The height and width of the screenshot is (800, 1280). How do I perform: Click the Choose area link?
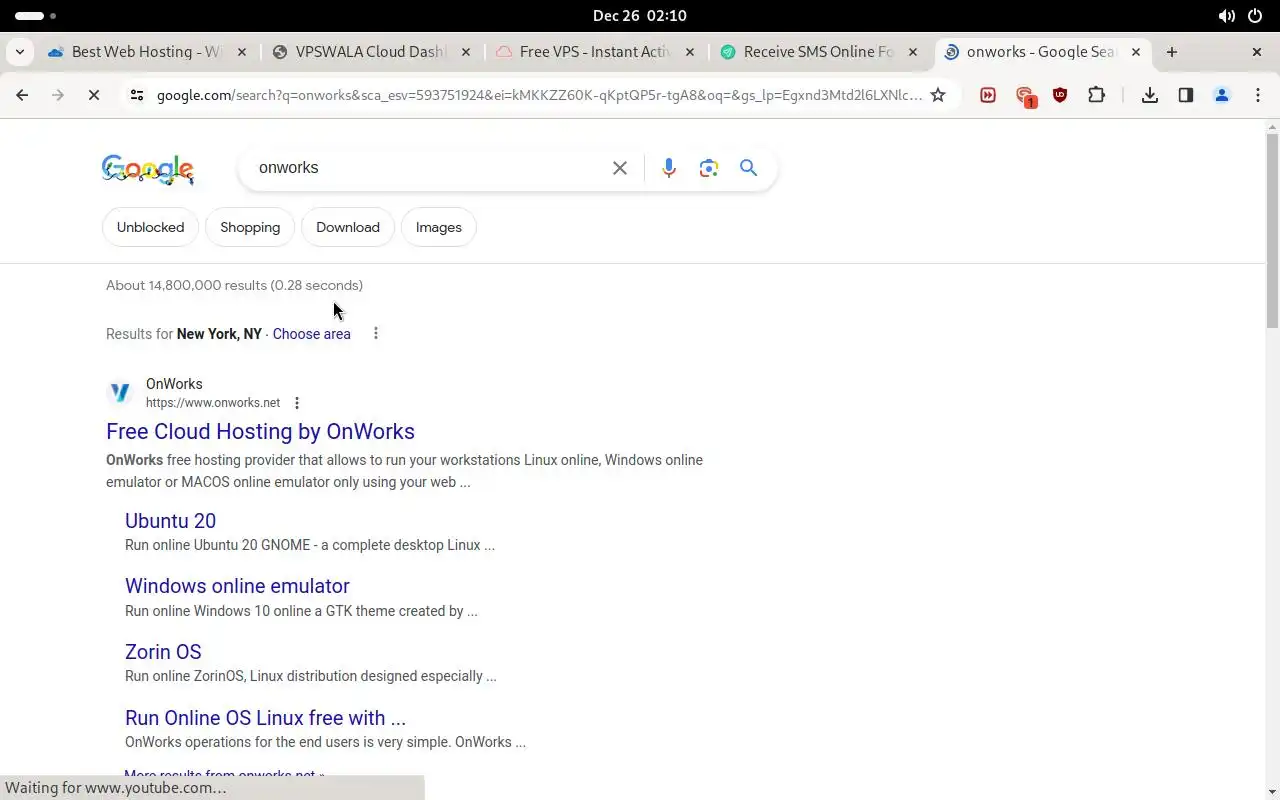[x=311, y=334]
